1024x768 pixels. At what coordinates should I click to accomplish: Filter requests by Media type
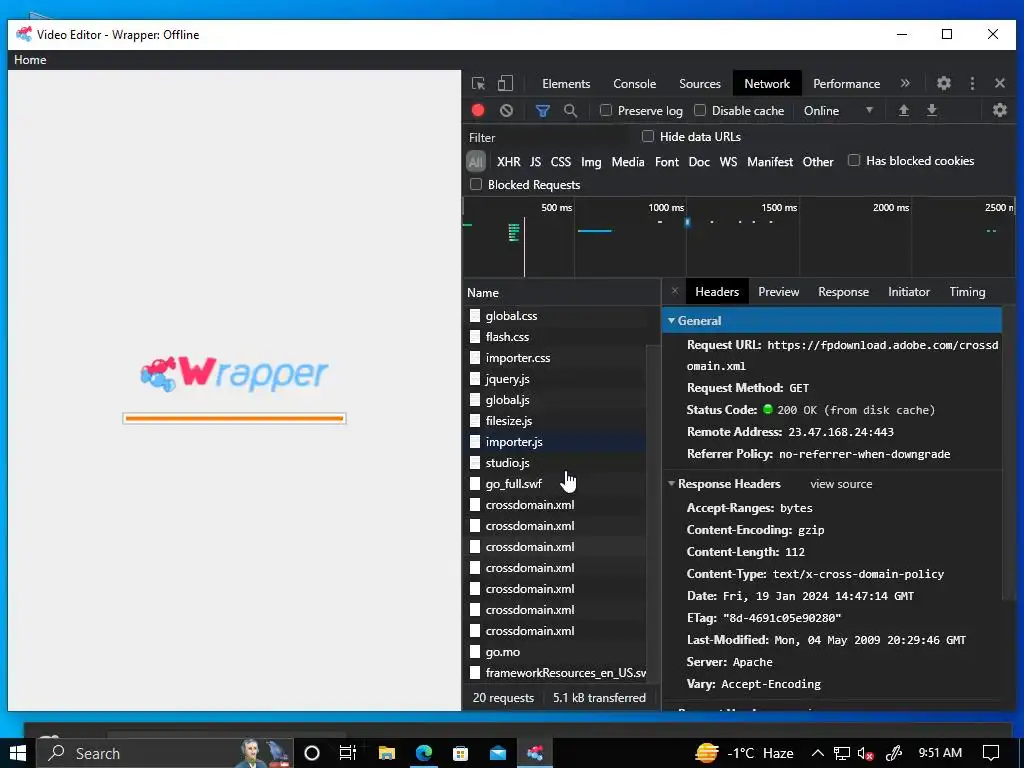click(628, 161)
